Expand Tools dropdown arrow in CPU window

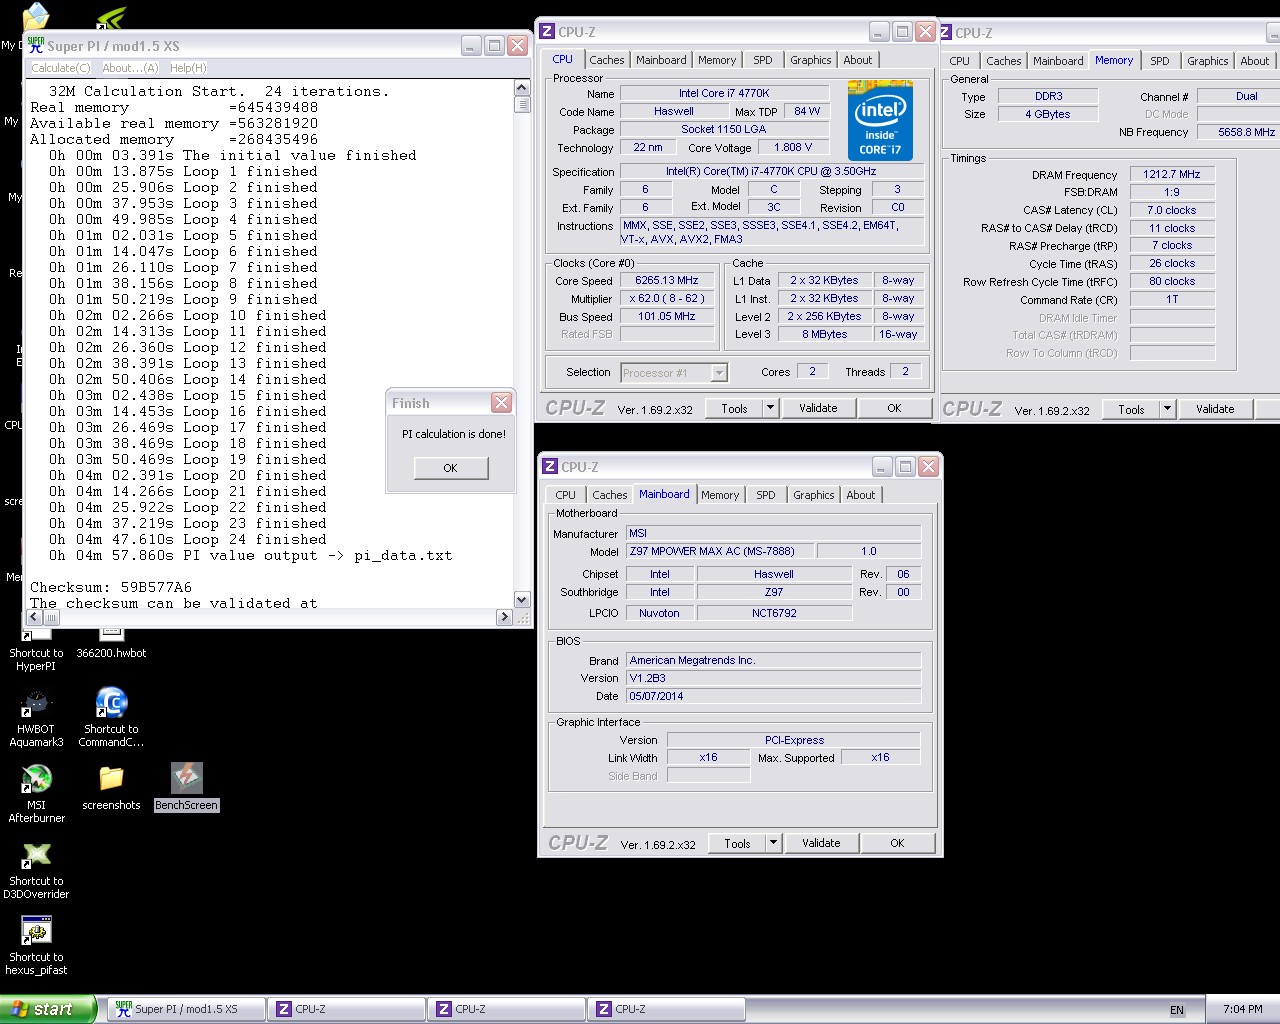pos(770,408)
